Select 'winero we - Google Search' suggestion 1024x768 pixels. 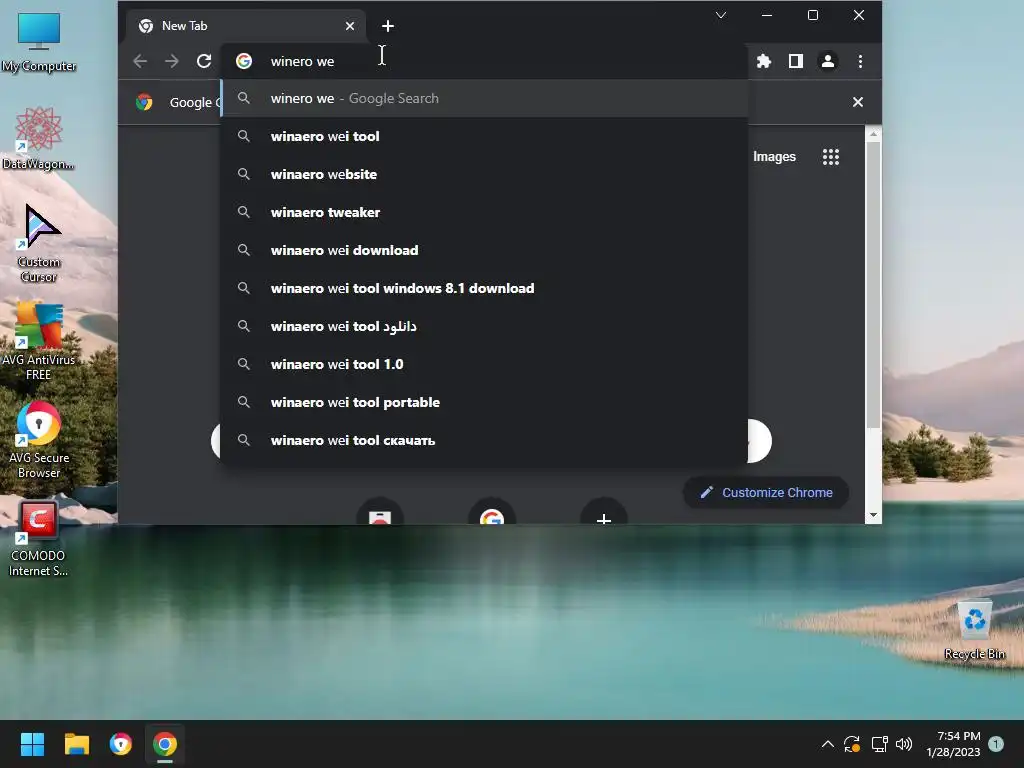point(484,99)
